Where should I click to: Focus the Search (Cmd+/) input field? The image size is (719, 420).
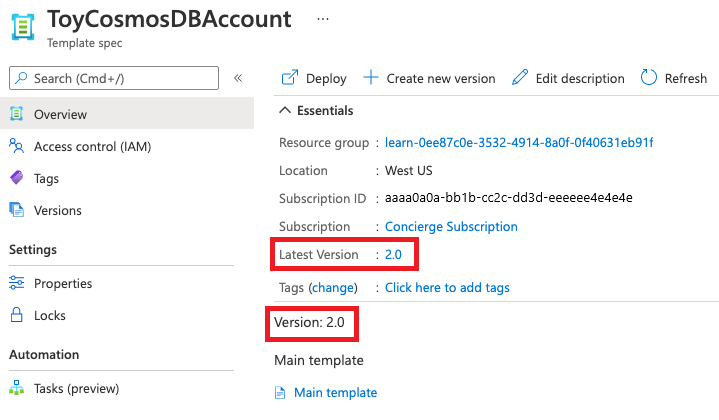(114, 78)
